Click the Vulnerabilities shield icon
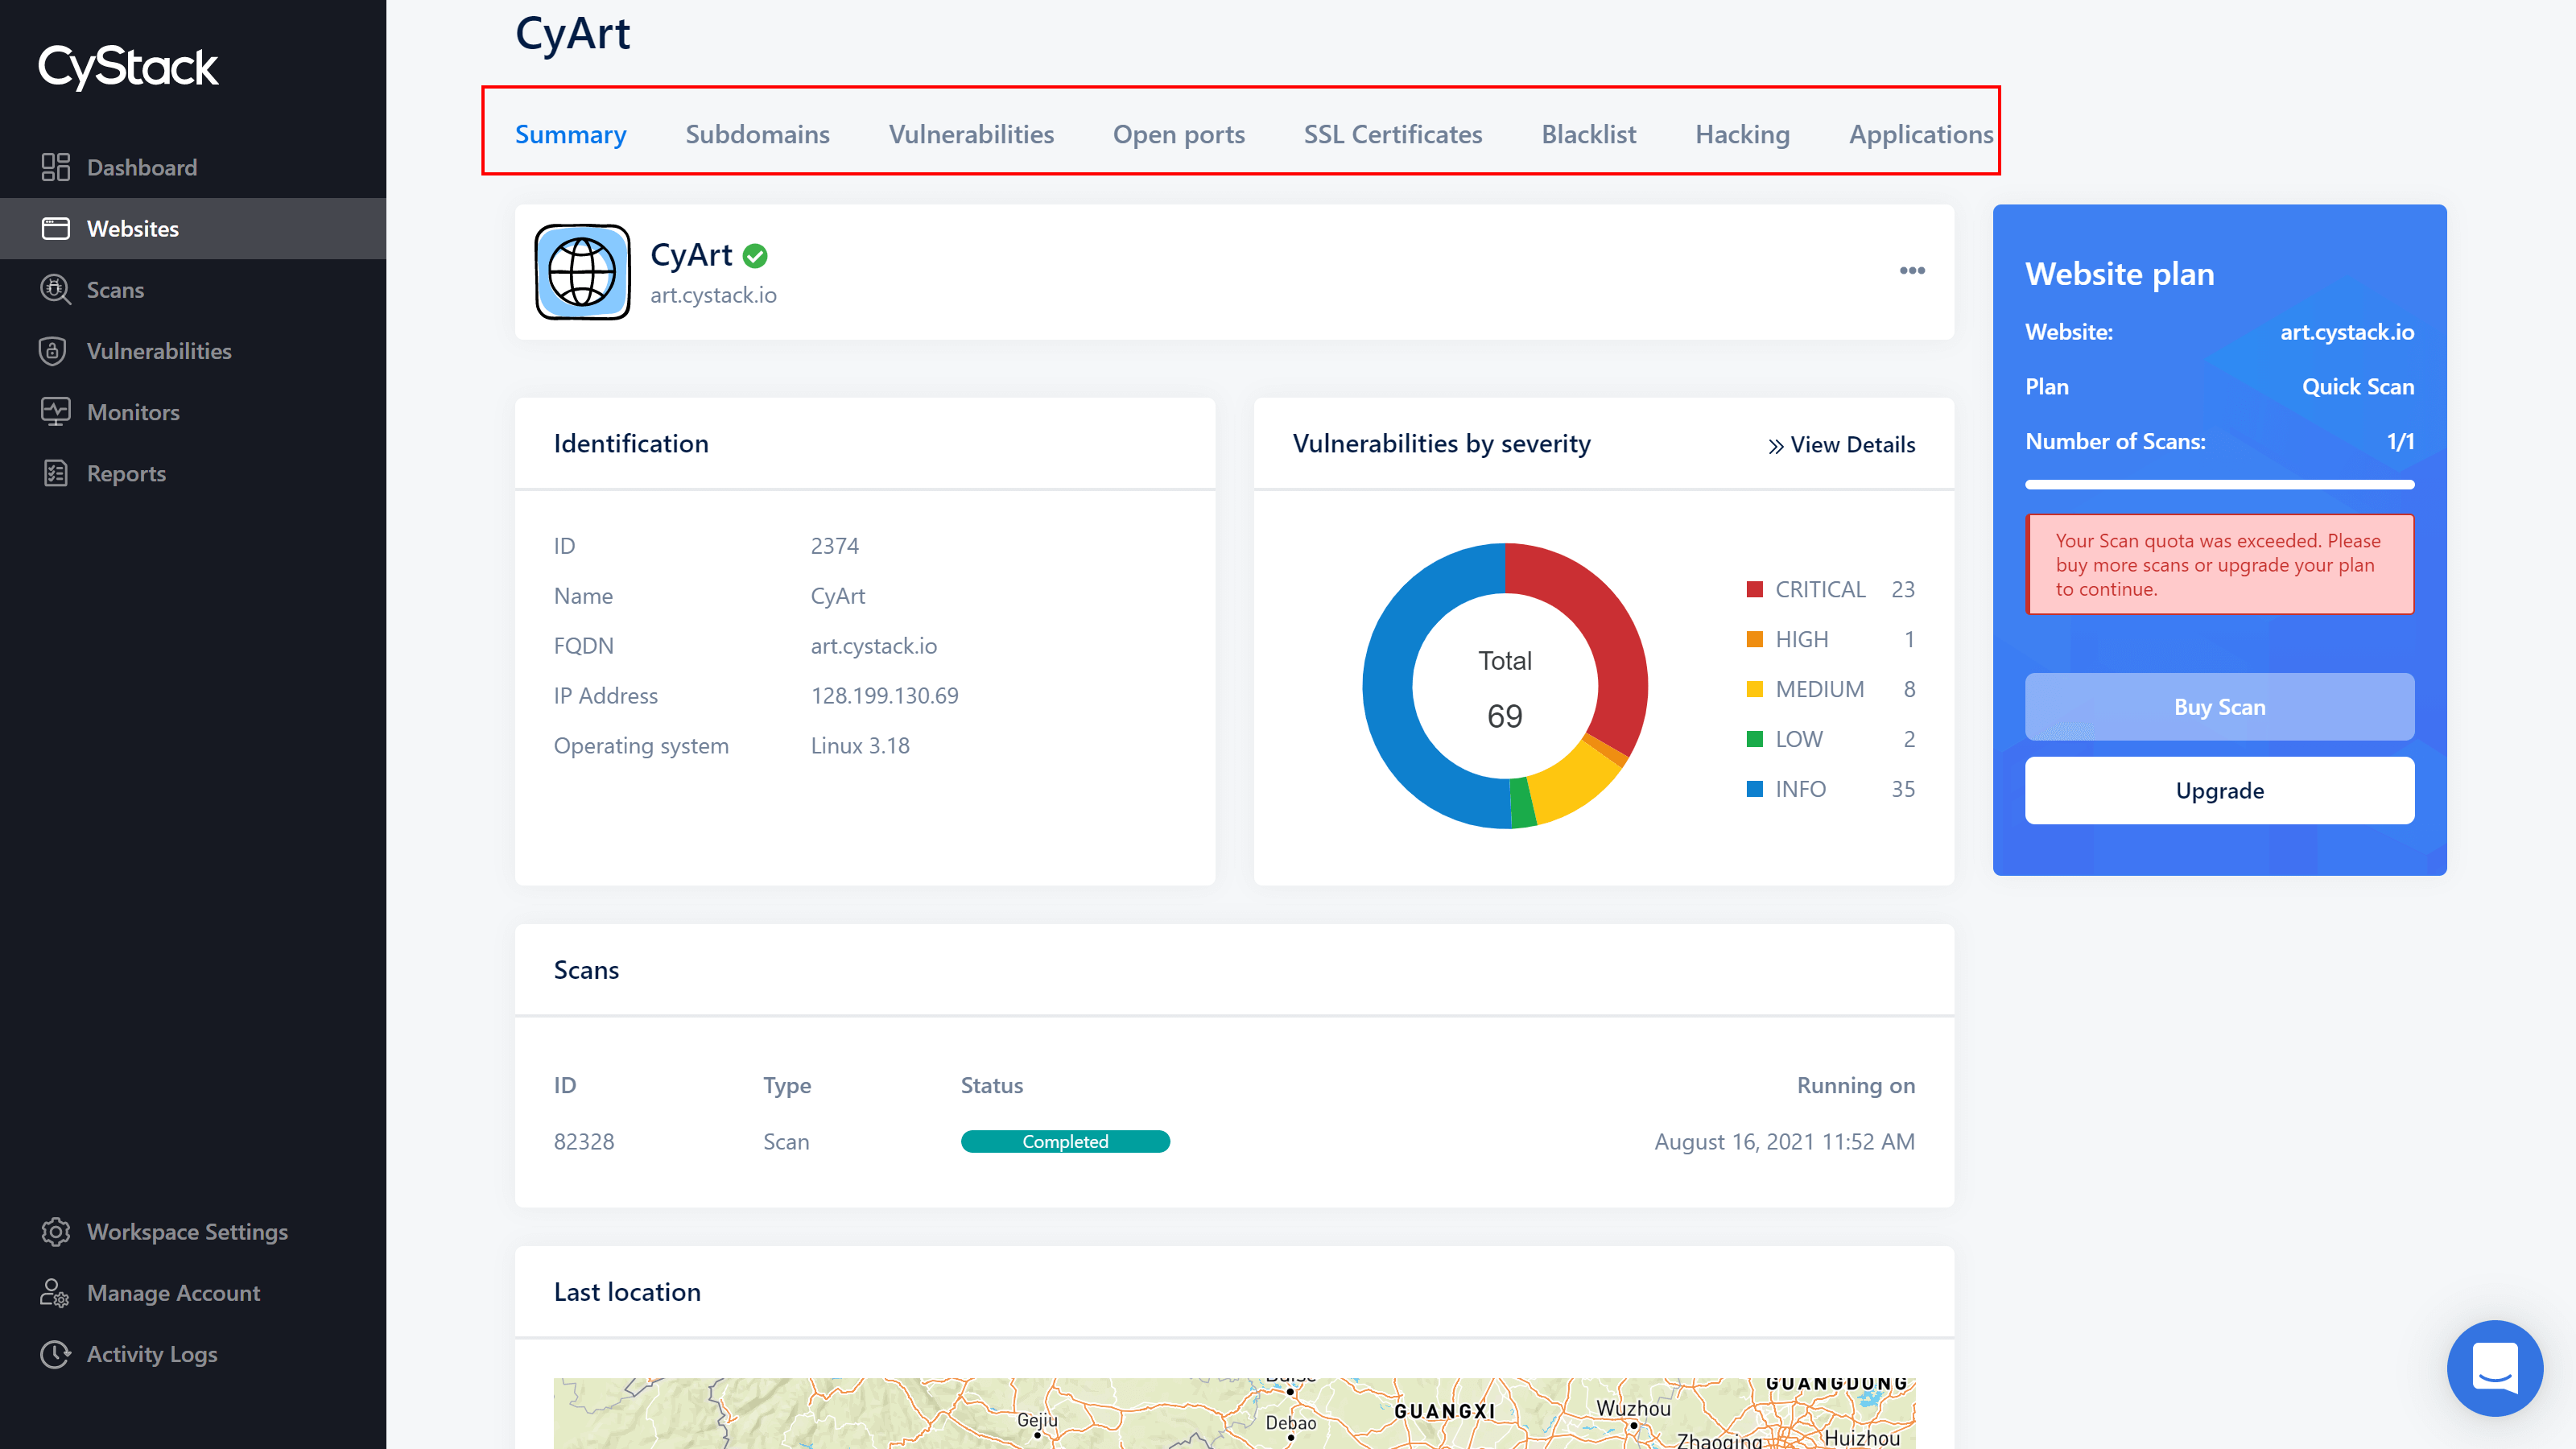2576x1449 pixels. click(53, 350)
